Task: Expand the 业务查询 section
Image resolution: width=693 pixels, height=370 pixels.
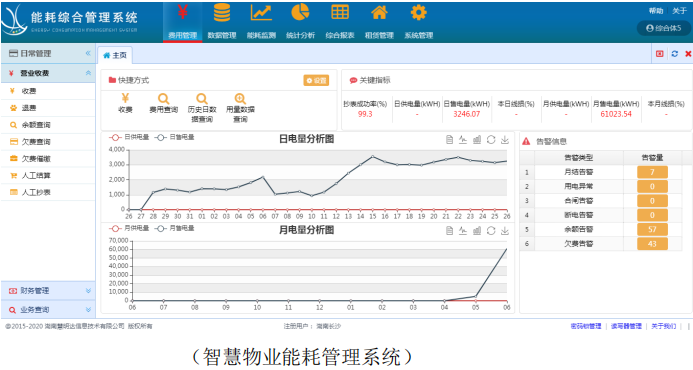Action: (88, 309)
